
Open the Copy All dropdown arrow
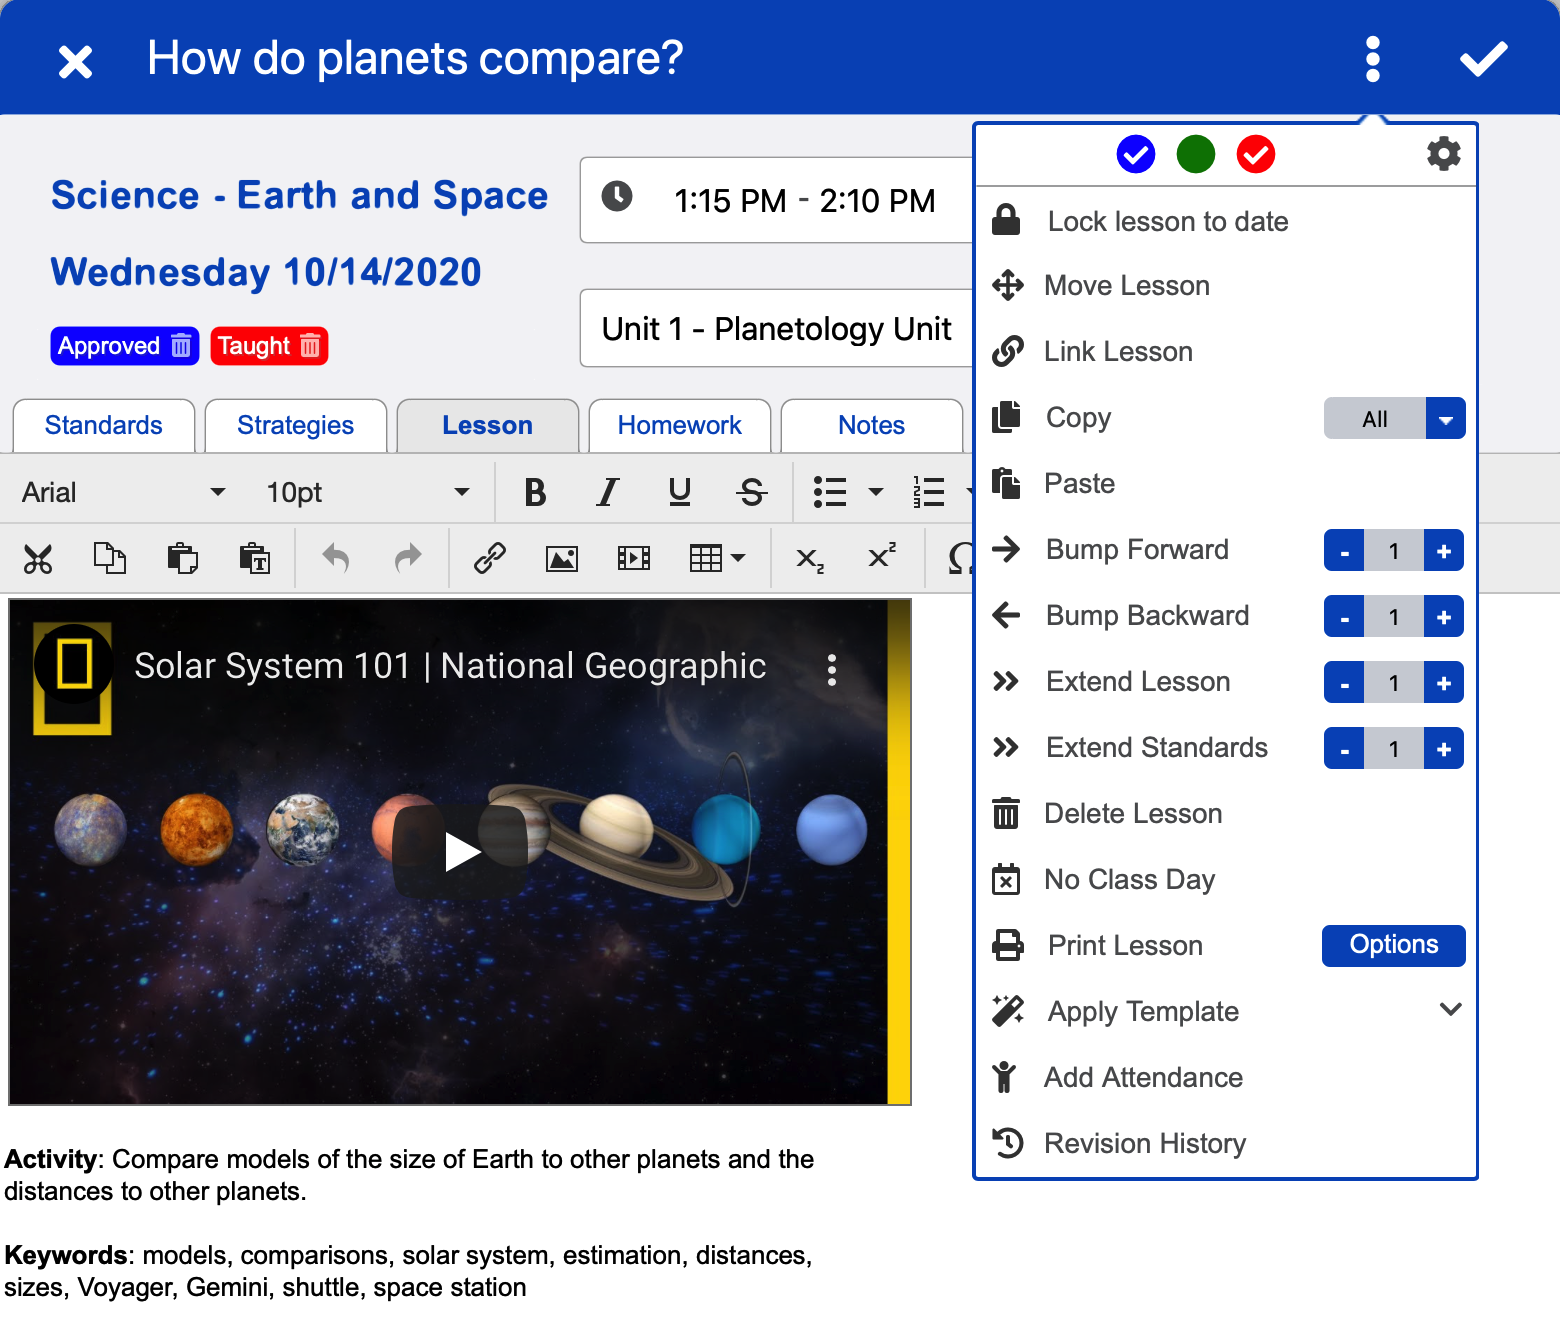click(x=1445, y=419)
